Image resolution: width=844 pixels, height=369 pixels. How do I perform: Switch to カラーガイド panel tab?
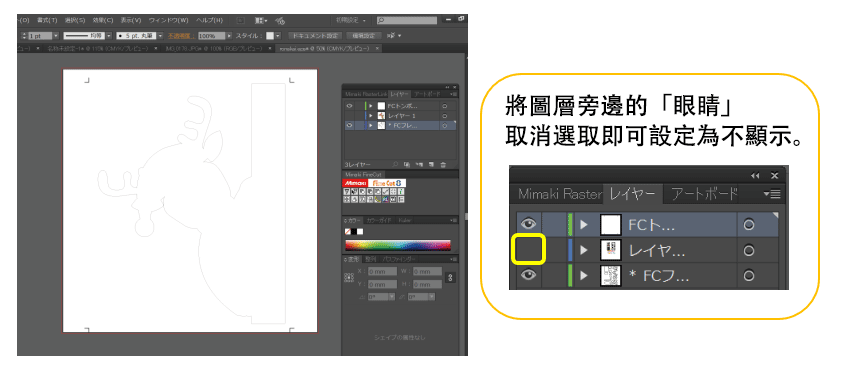pos(380,220)
